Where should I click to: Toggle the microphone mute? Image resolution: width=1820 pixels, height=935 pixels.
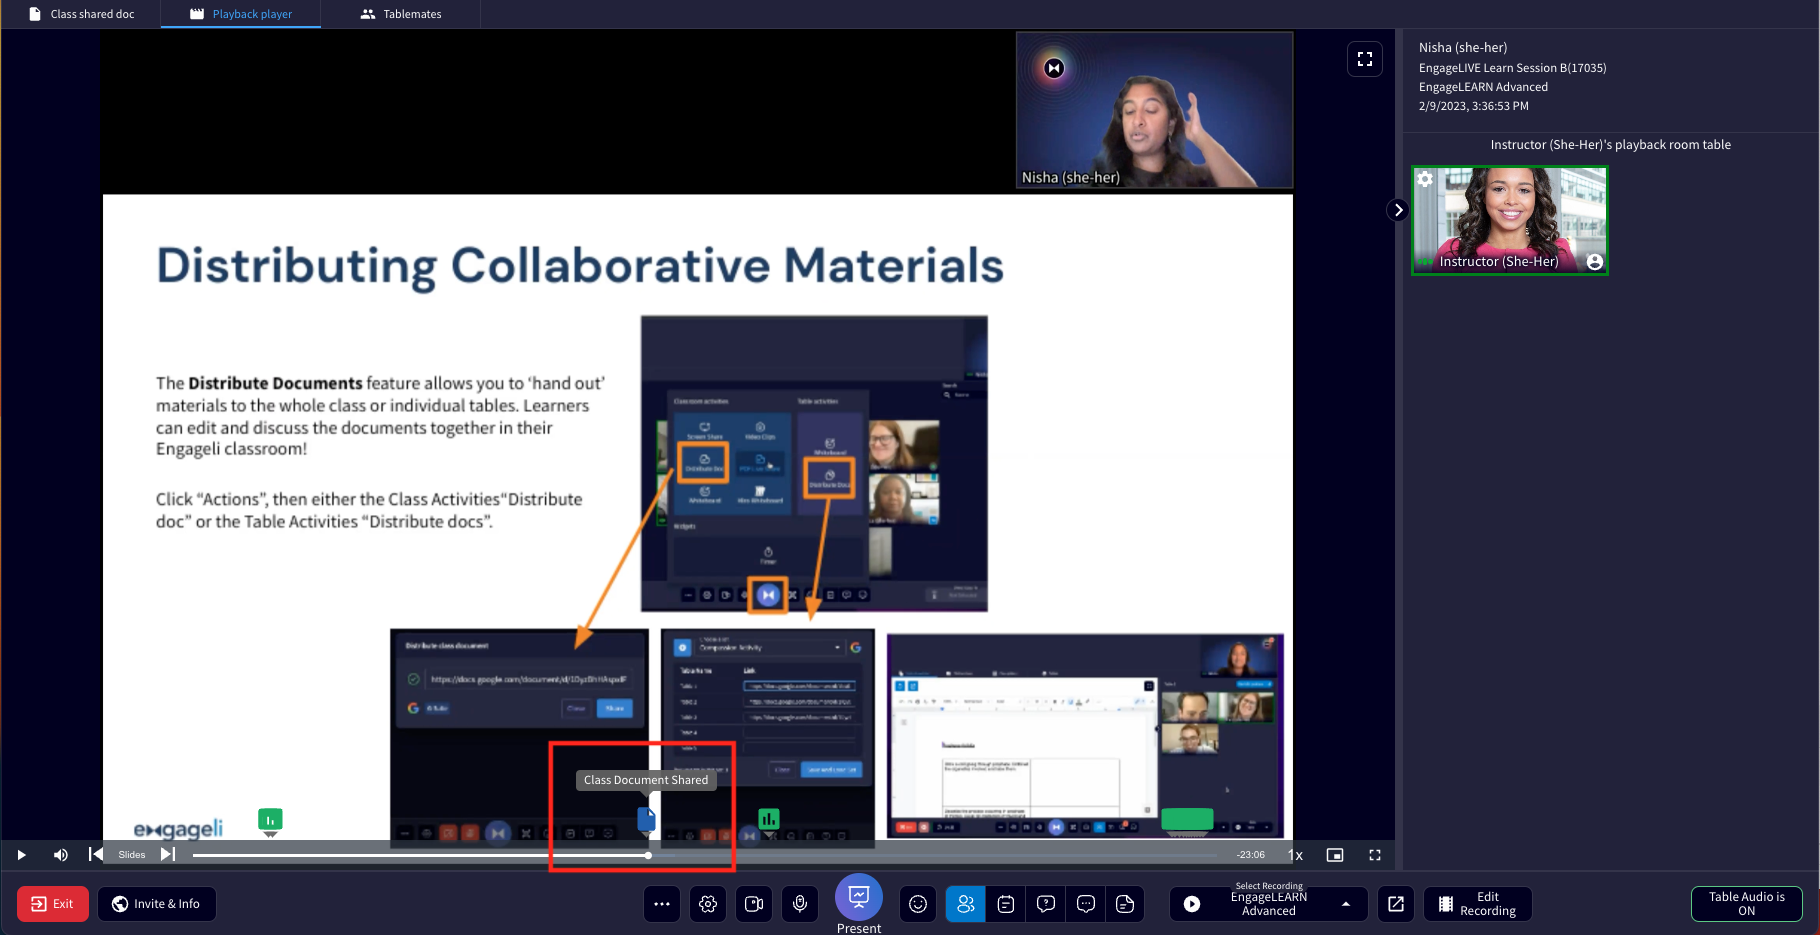[800, 904]
